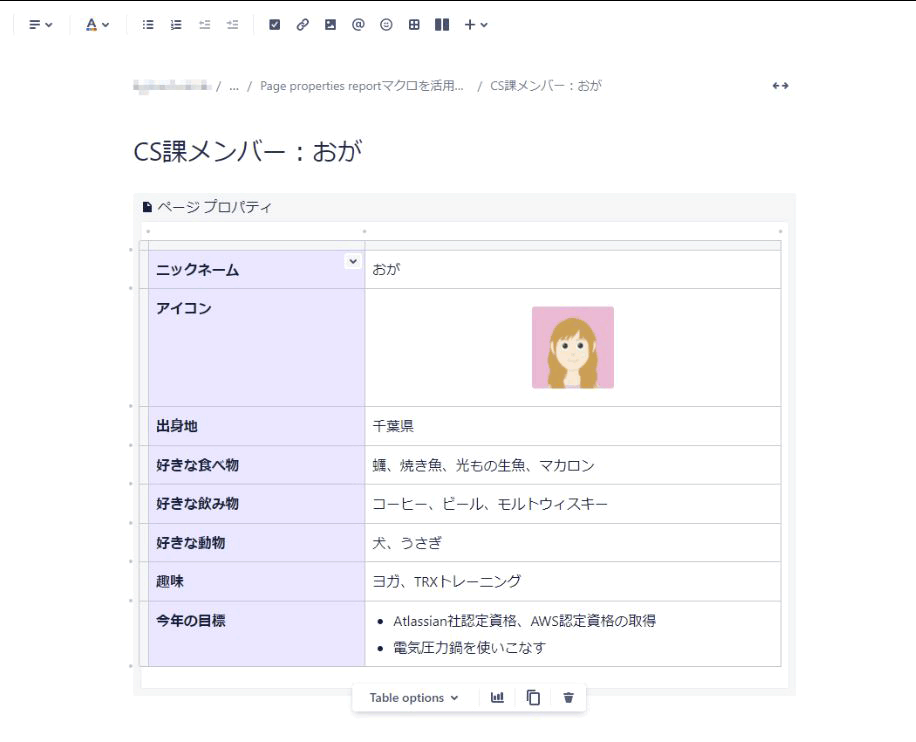Open the text styles dropdown
Viewport: 916px width, 742px height.
click(x=39, y=24)
